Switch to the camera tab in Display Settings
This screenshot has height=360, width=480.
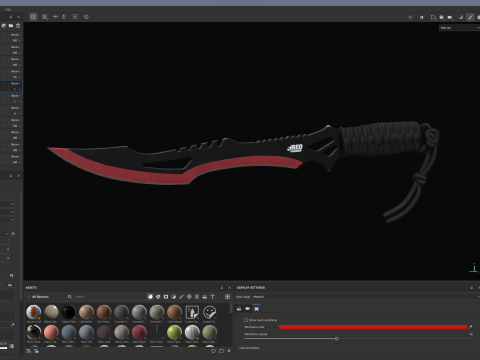(x=248, y=309)
